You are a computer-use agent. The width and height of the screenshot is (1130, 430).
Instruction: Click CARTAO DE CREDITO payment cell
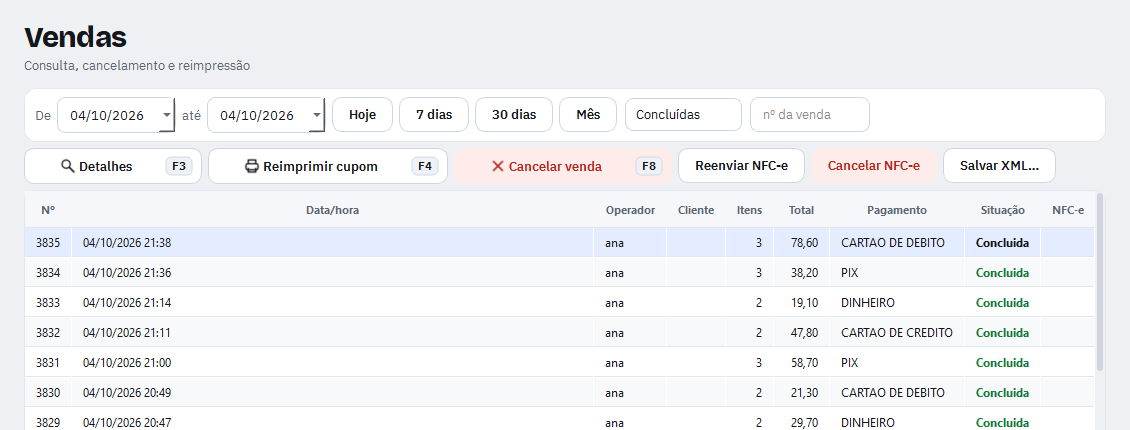(897, 333)
